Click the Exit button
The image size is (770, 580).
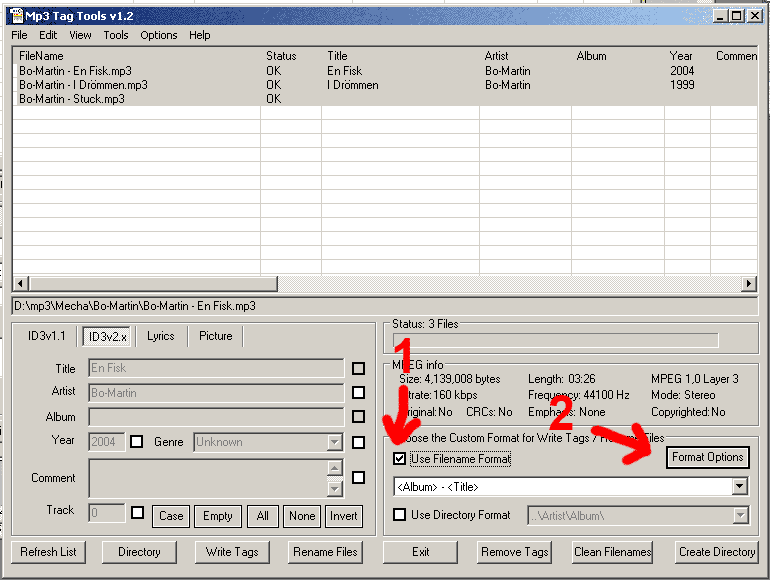point(420,552)
